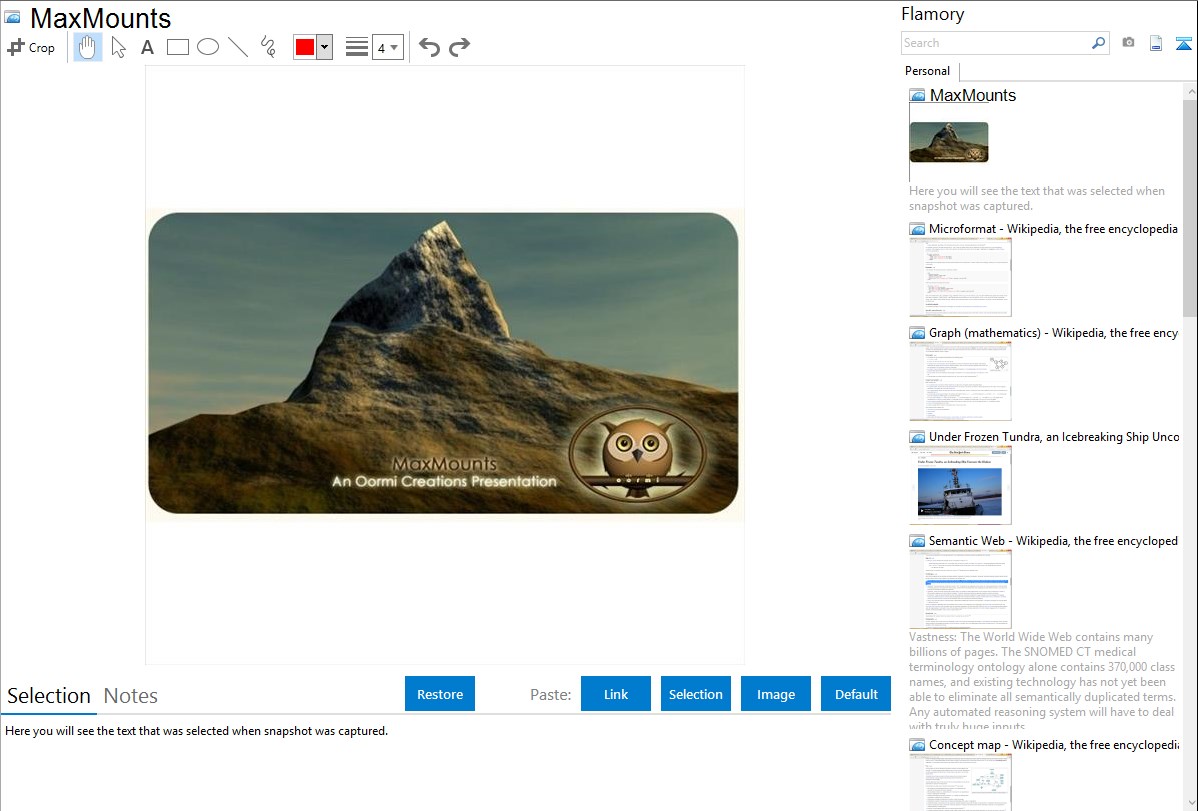The image size is (1198, 811).
Task: Click the icon beside Under Frozen Tundra entry
Action: click(x=918, y=437)
